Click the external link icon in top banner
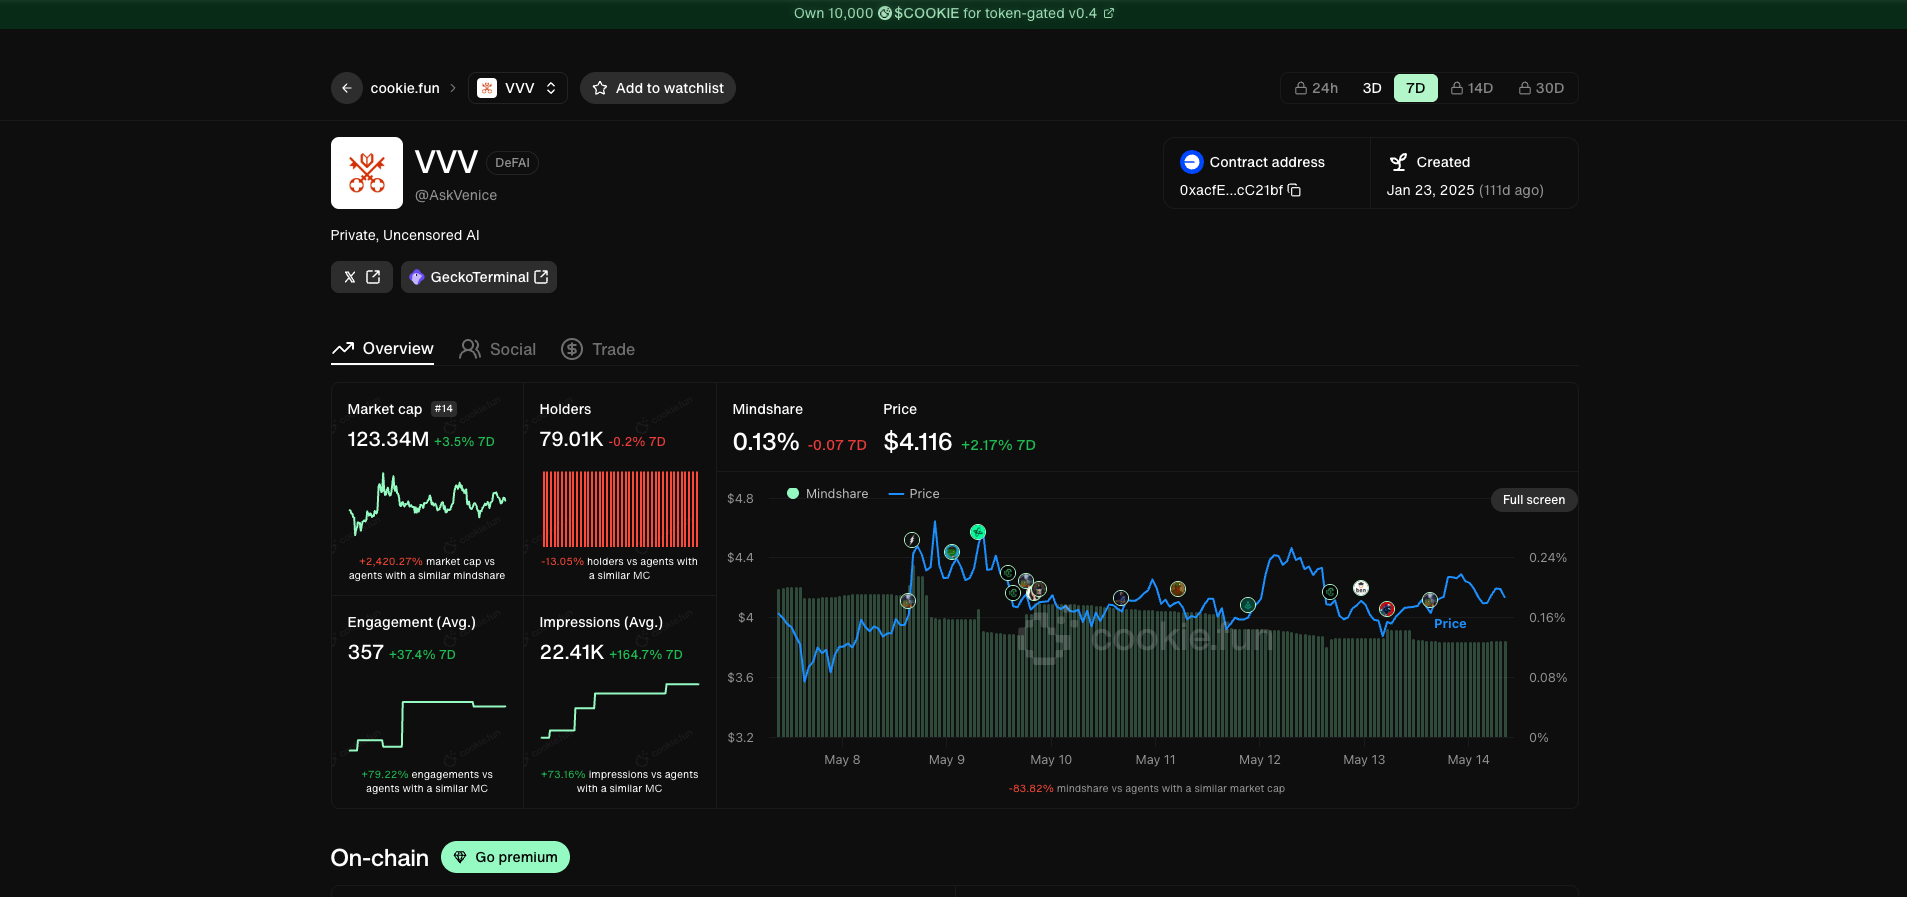The width and height of the screenshot is (1907, 897). coord(1108,13)
